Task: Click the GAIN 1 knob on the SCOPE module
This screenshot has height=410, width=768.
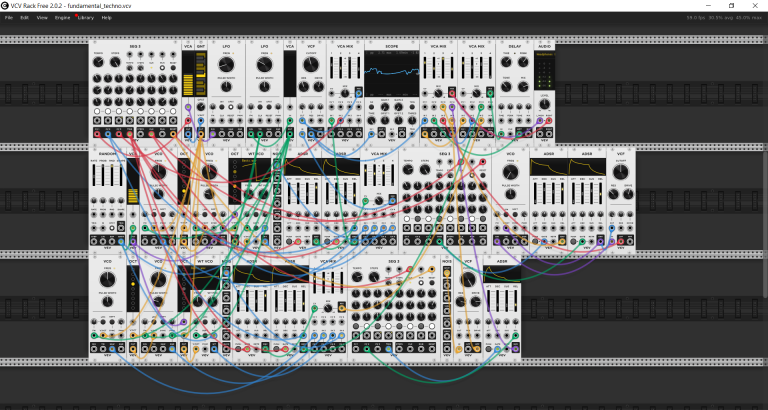Action: point(385,107)
